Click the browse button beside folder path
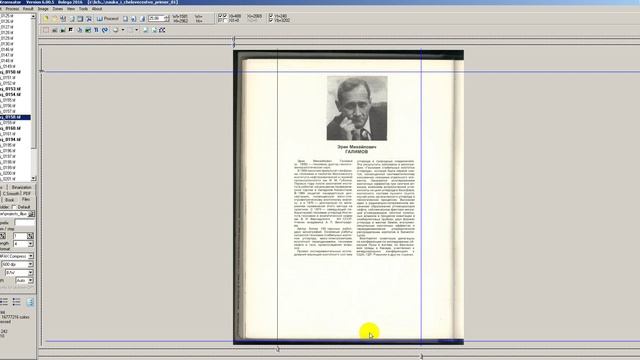 tap(31, 214)
